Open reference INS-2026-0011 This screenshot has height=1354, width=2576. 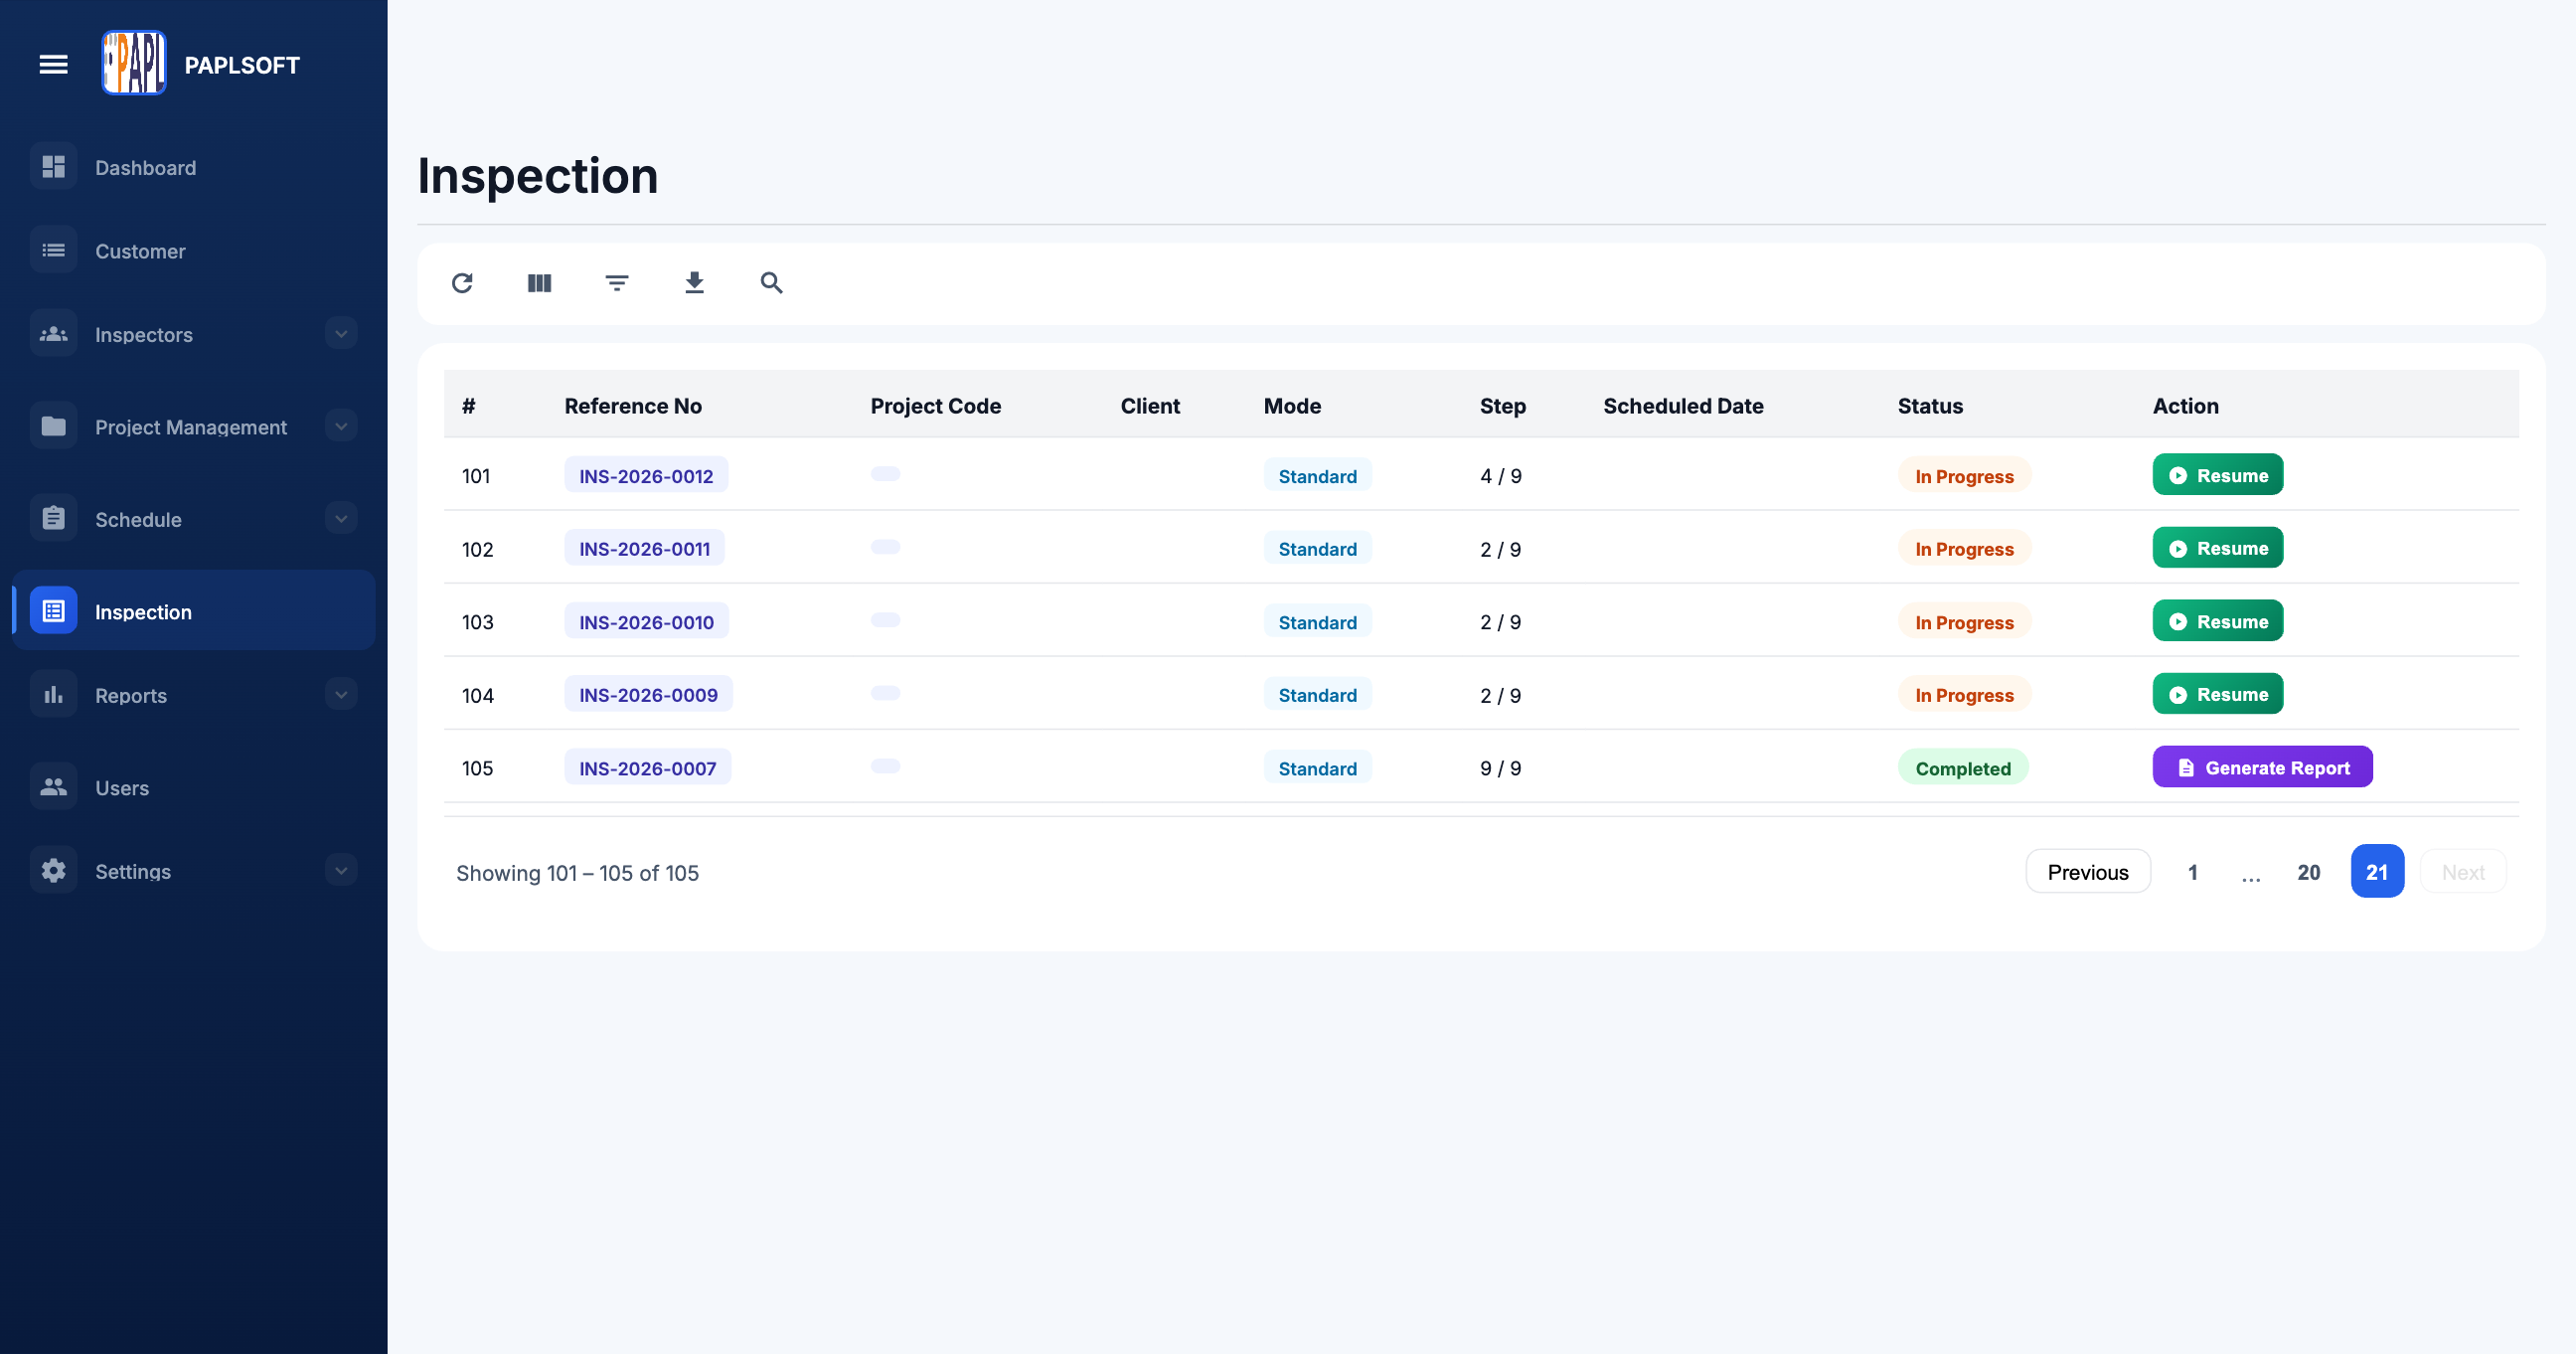644,549
